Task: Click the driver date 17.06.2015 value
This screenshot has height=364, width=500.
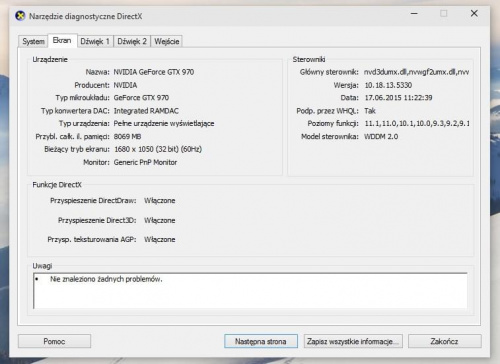Action: click(x=398, y=98)
